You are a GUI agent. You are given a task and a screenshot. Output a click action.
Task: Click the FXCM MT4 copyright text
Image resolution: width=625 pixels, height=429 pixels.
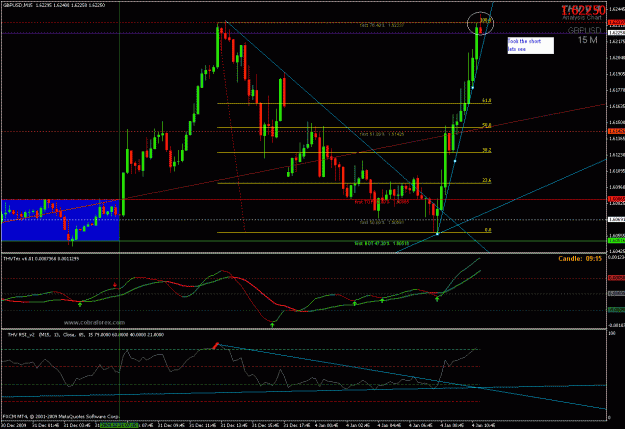pyautogui.click(x=61, y=417)
